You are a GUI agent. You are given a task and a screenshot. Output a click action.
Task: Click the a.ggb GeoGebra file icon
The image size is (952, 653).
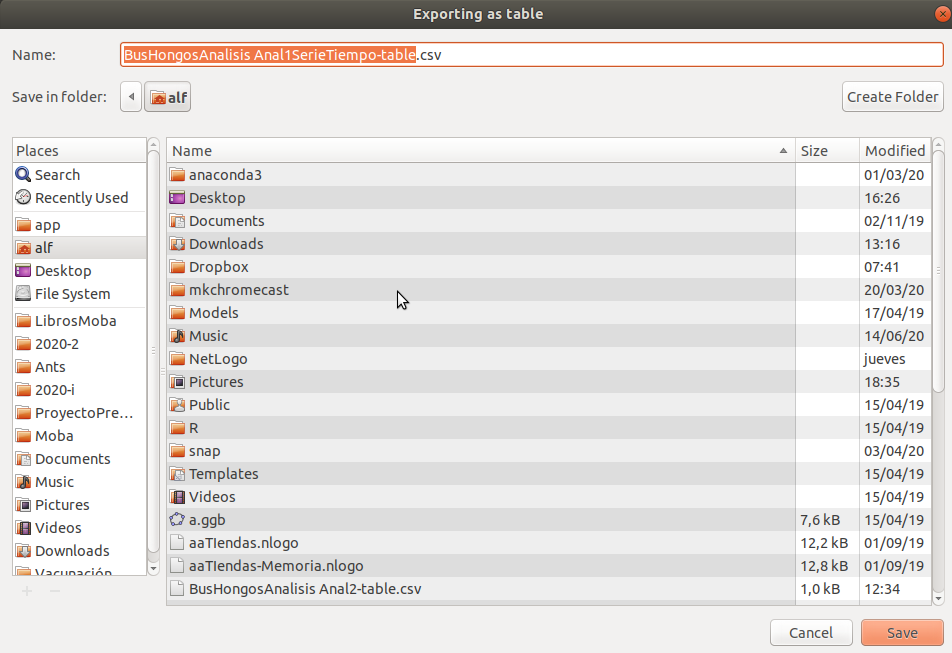177,519
